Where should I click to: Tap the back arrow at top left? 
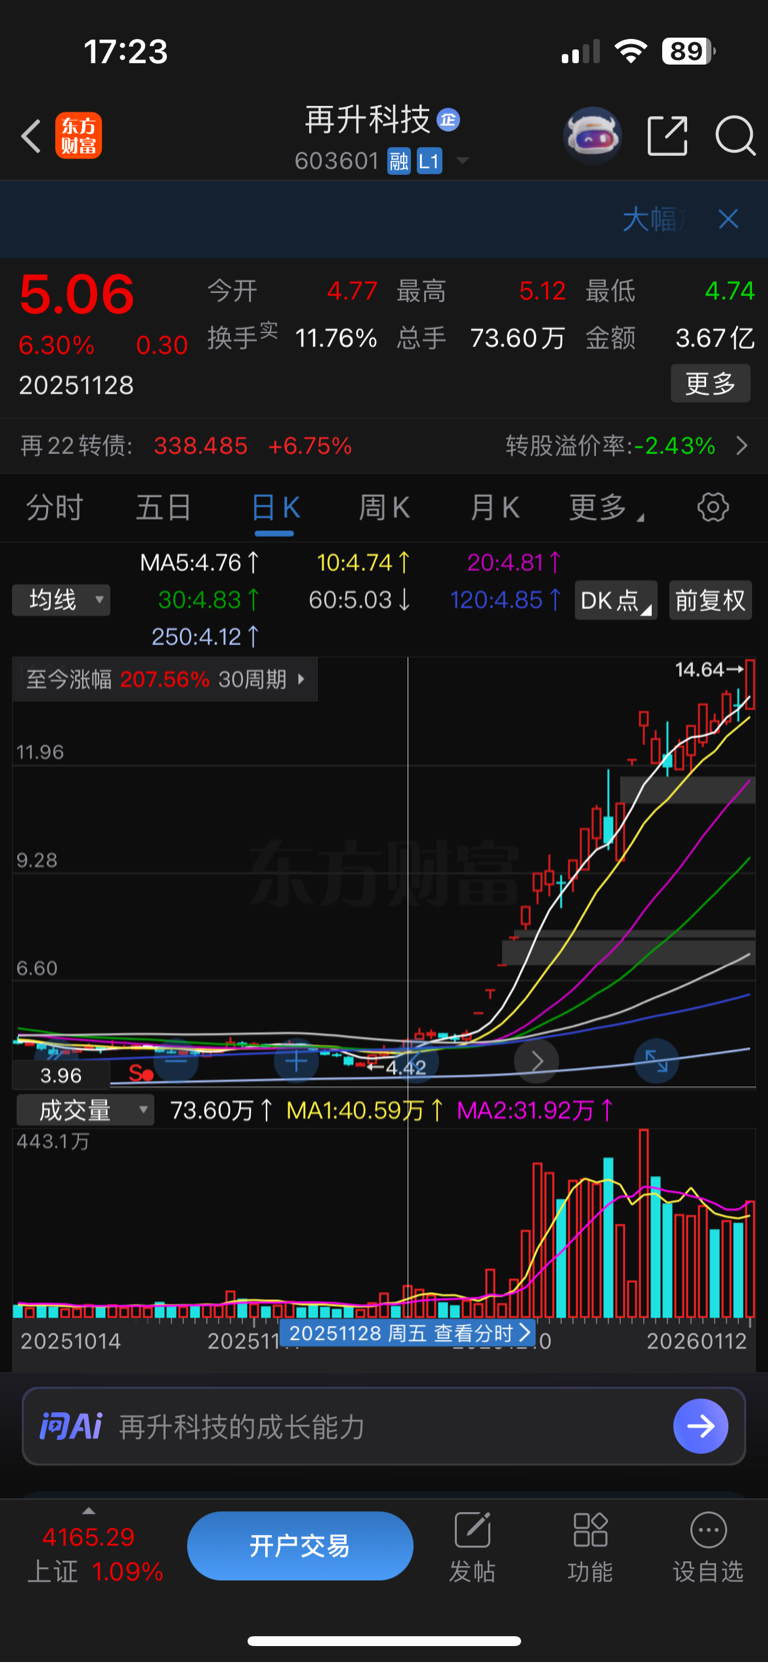pyautogui.click(x=31, y=136)
